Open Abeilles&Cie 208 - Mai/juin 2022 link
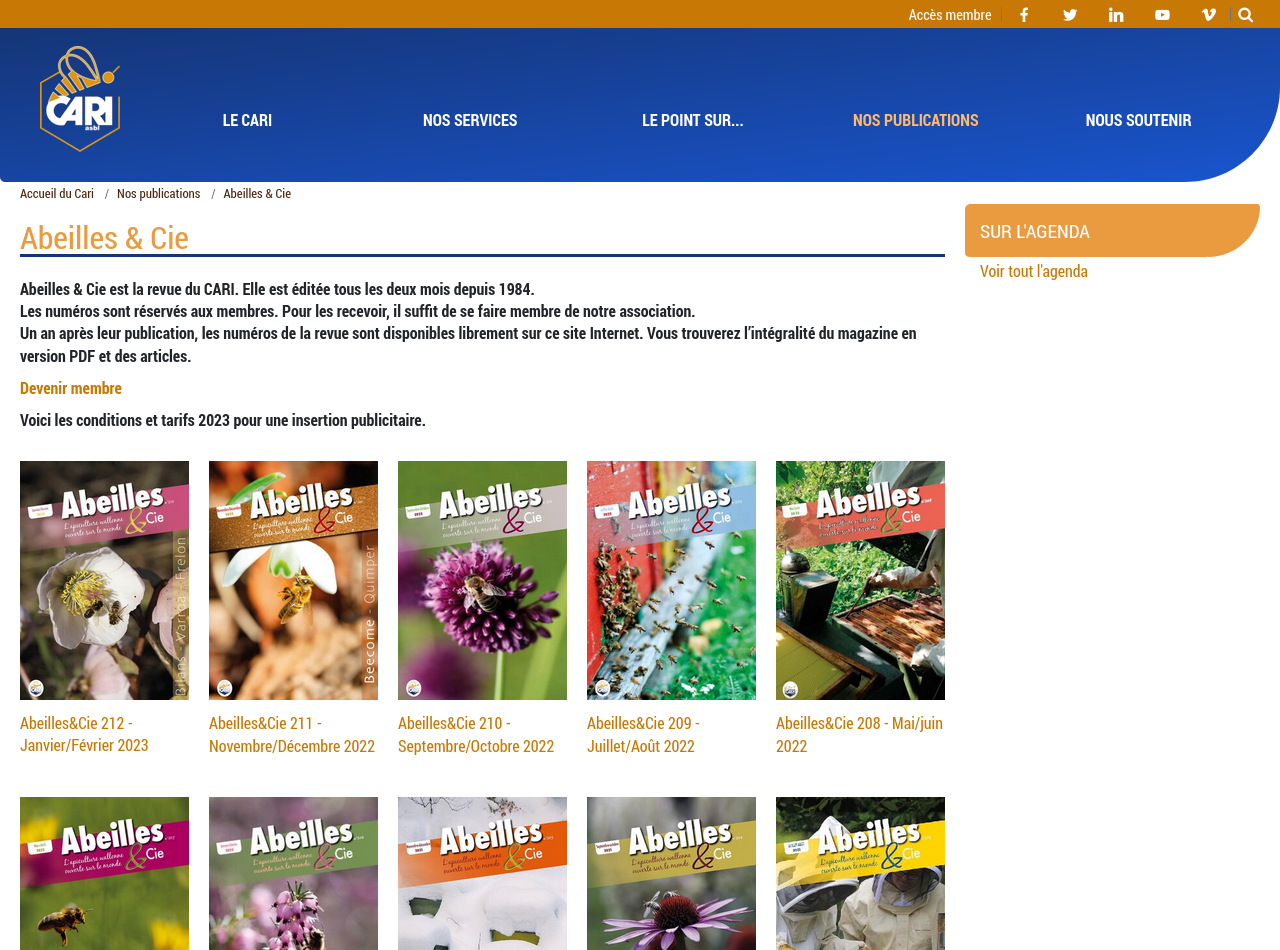 pyautogui.click(x=859, y=734)
